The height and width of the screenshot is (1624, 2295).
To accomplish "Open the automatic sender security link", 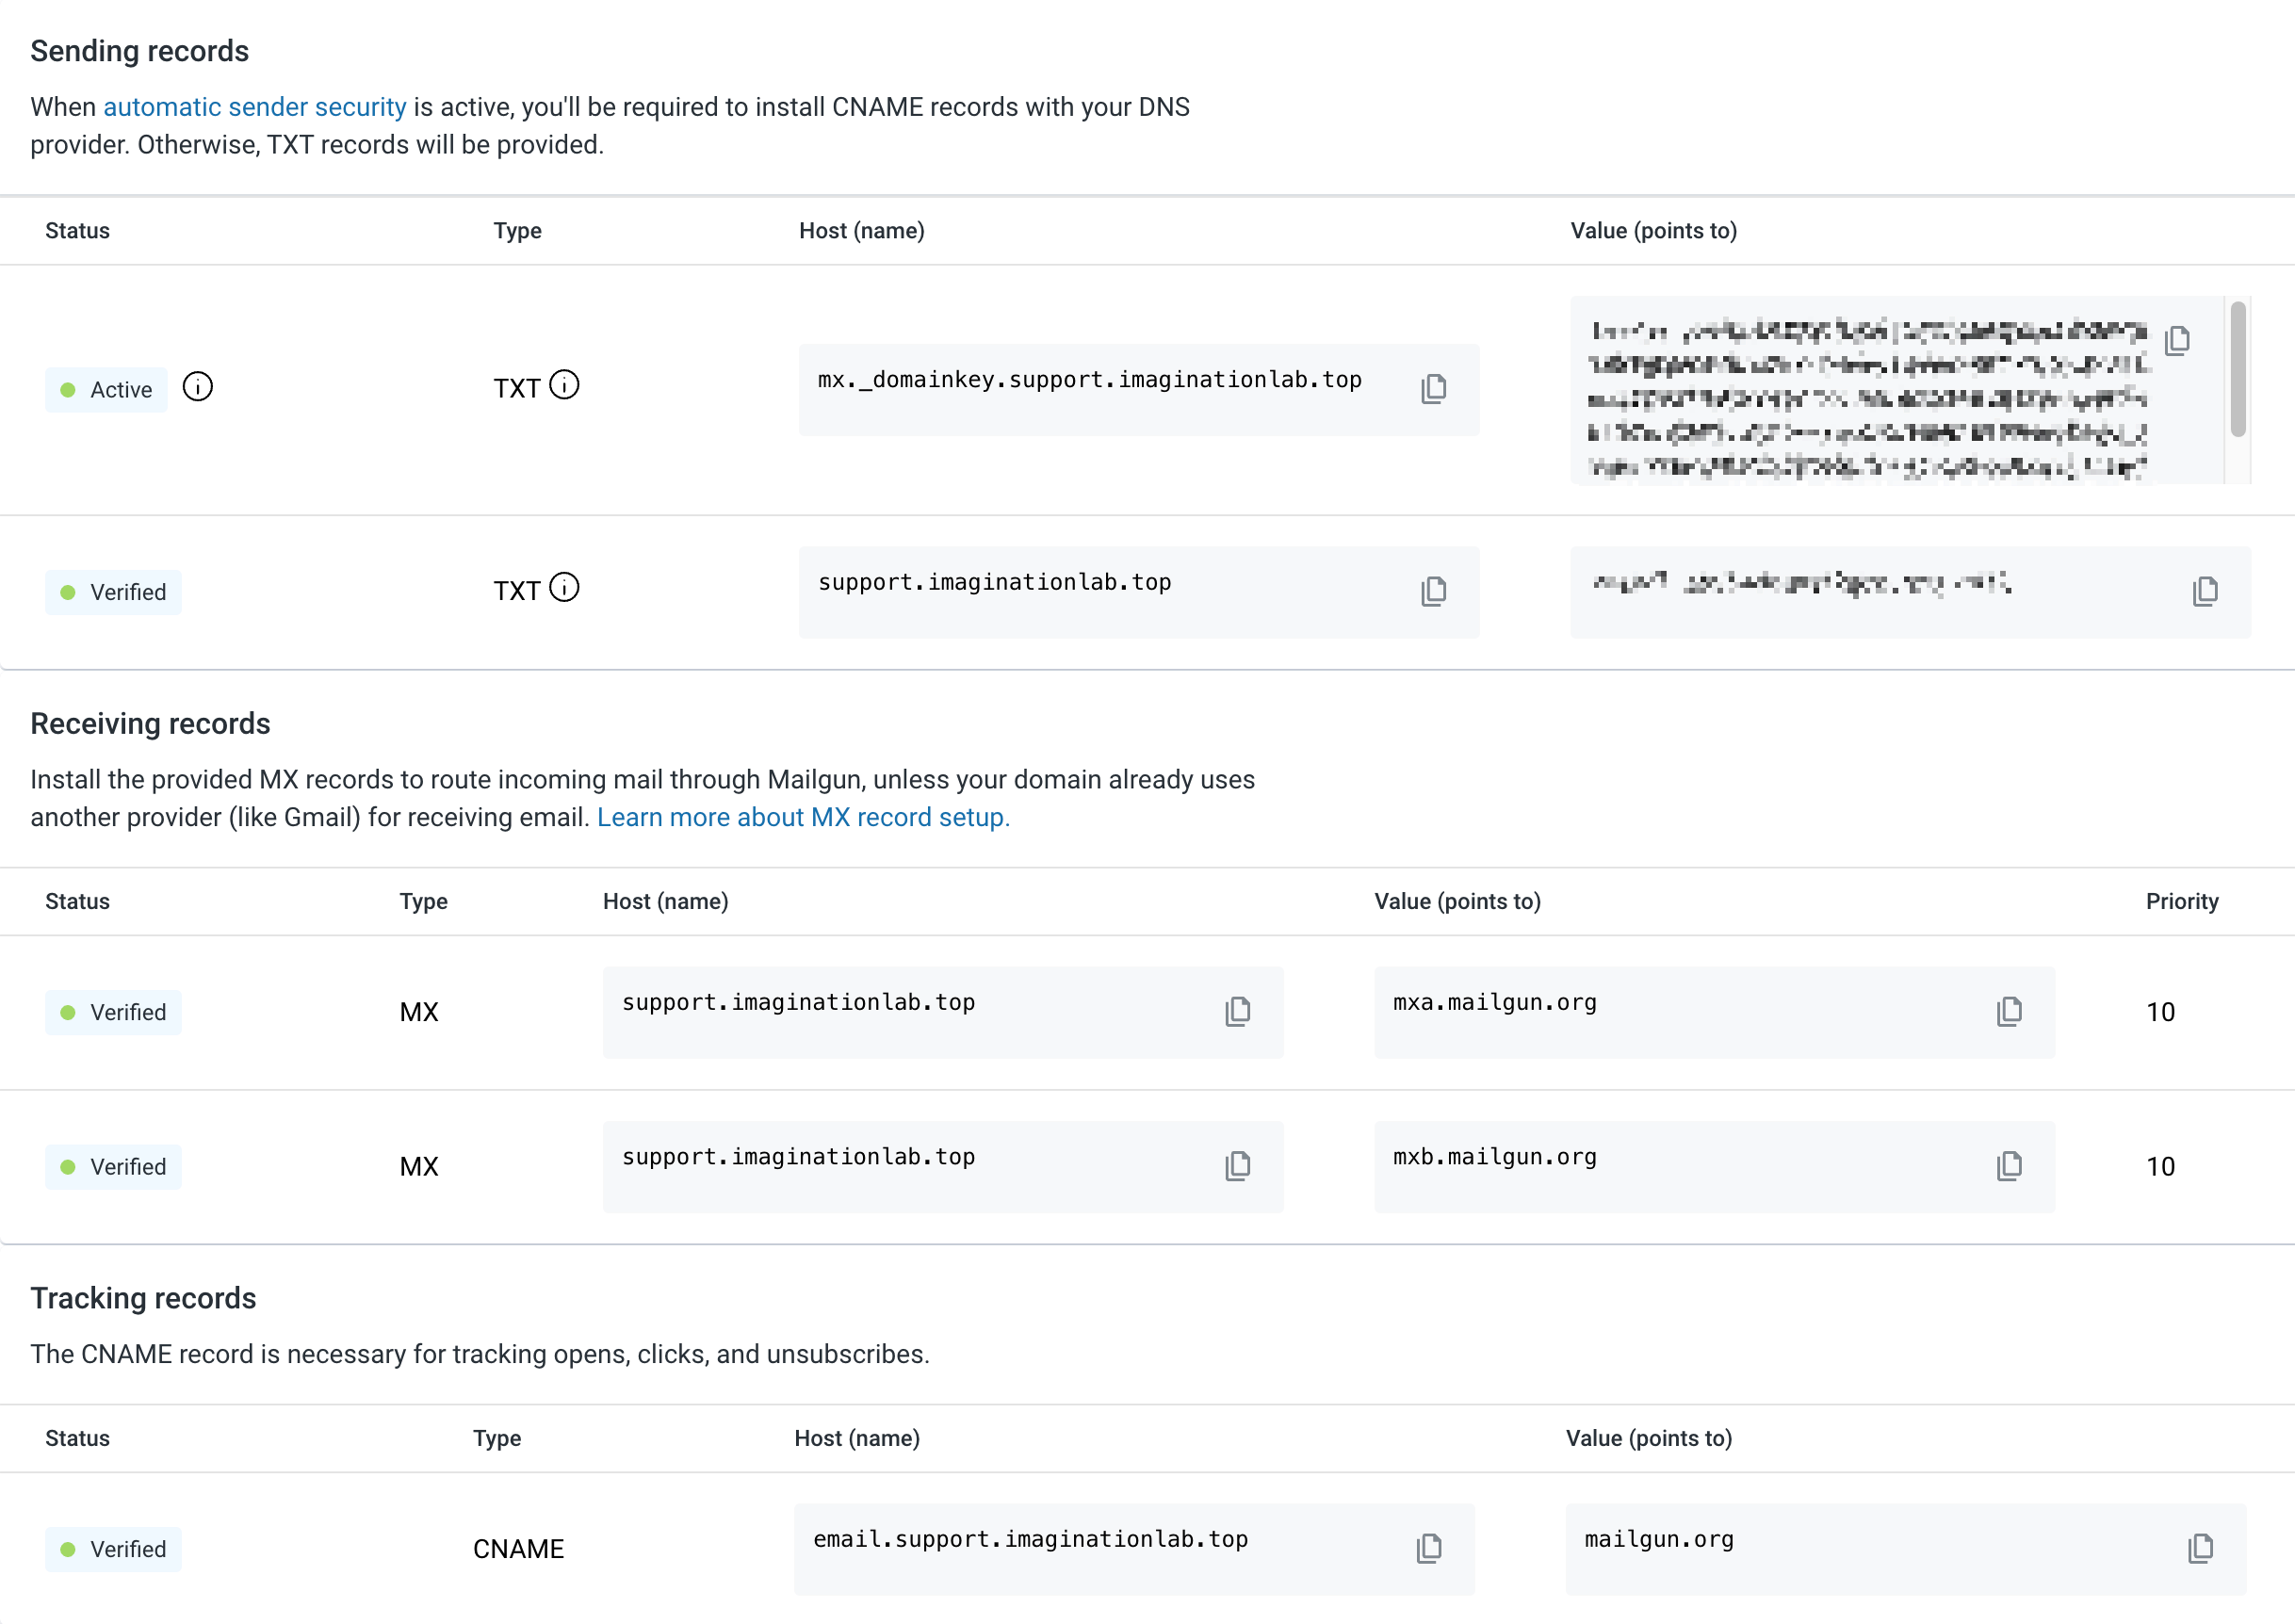I will click(x=254, y=107).
